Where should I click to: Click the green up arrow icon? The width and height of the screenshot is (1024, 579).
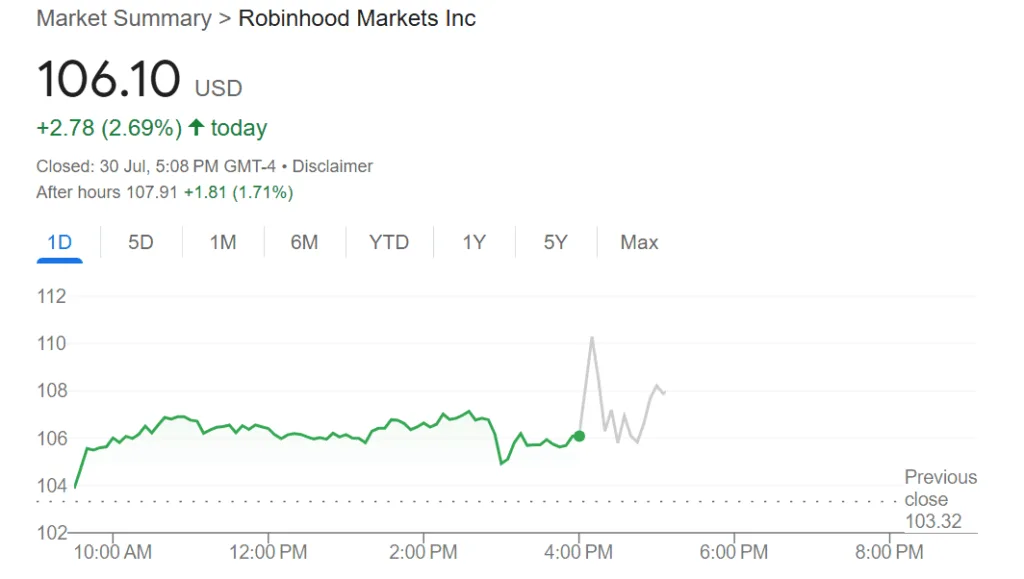click(x=196, y=128)
